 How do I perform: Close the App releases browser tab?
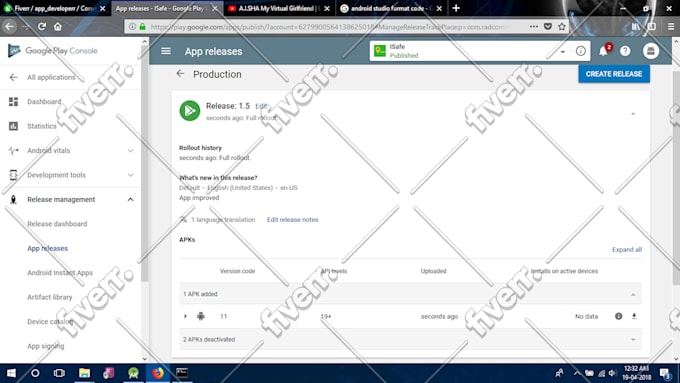coord(215,8)
